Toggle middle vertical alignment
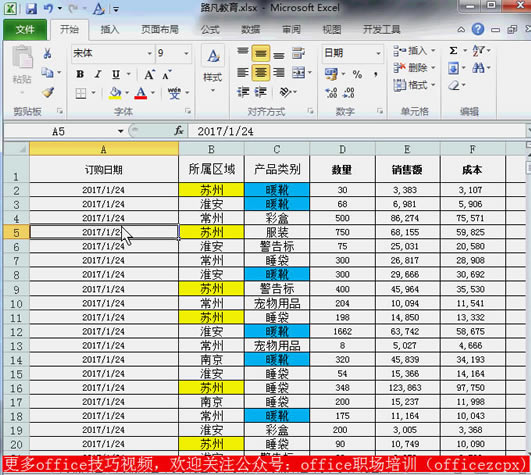This screenshot has height=475, width=531. pyautogui.click(x=260, y=53)
